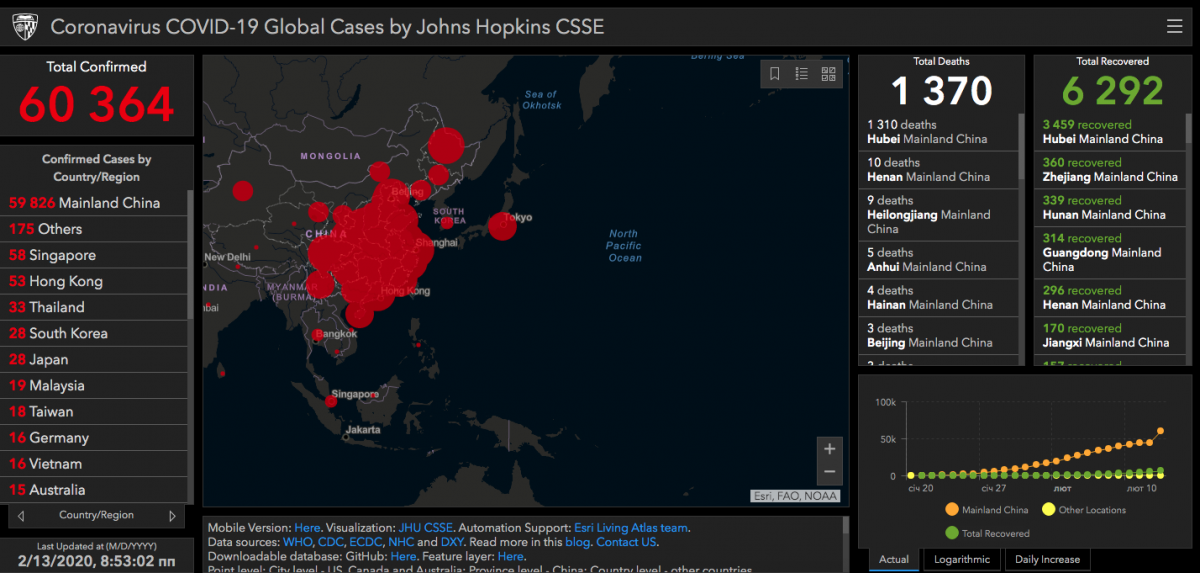Switch to the Logarithmic chart tab
Image resolution: width=1200 pixels, height=573 pixels.
962,559
